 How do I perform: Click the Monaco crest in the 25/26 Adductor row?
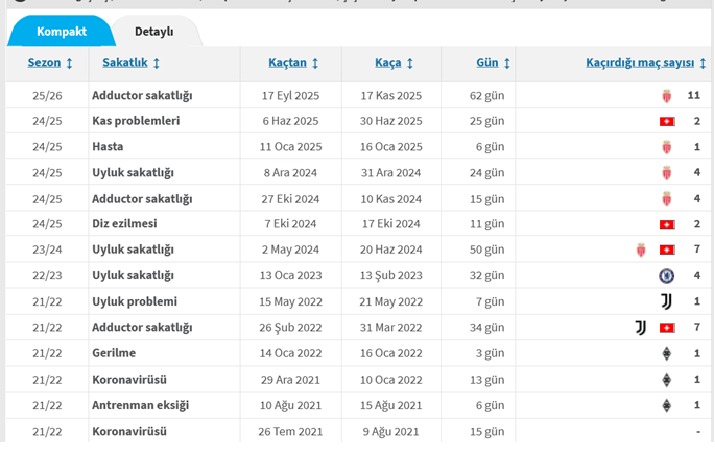[x=667, y=96]
